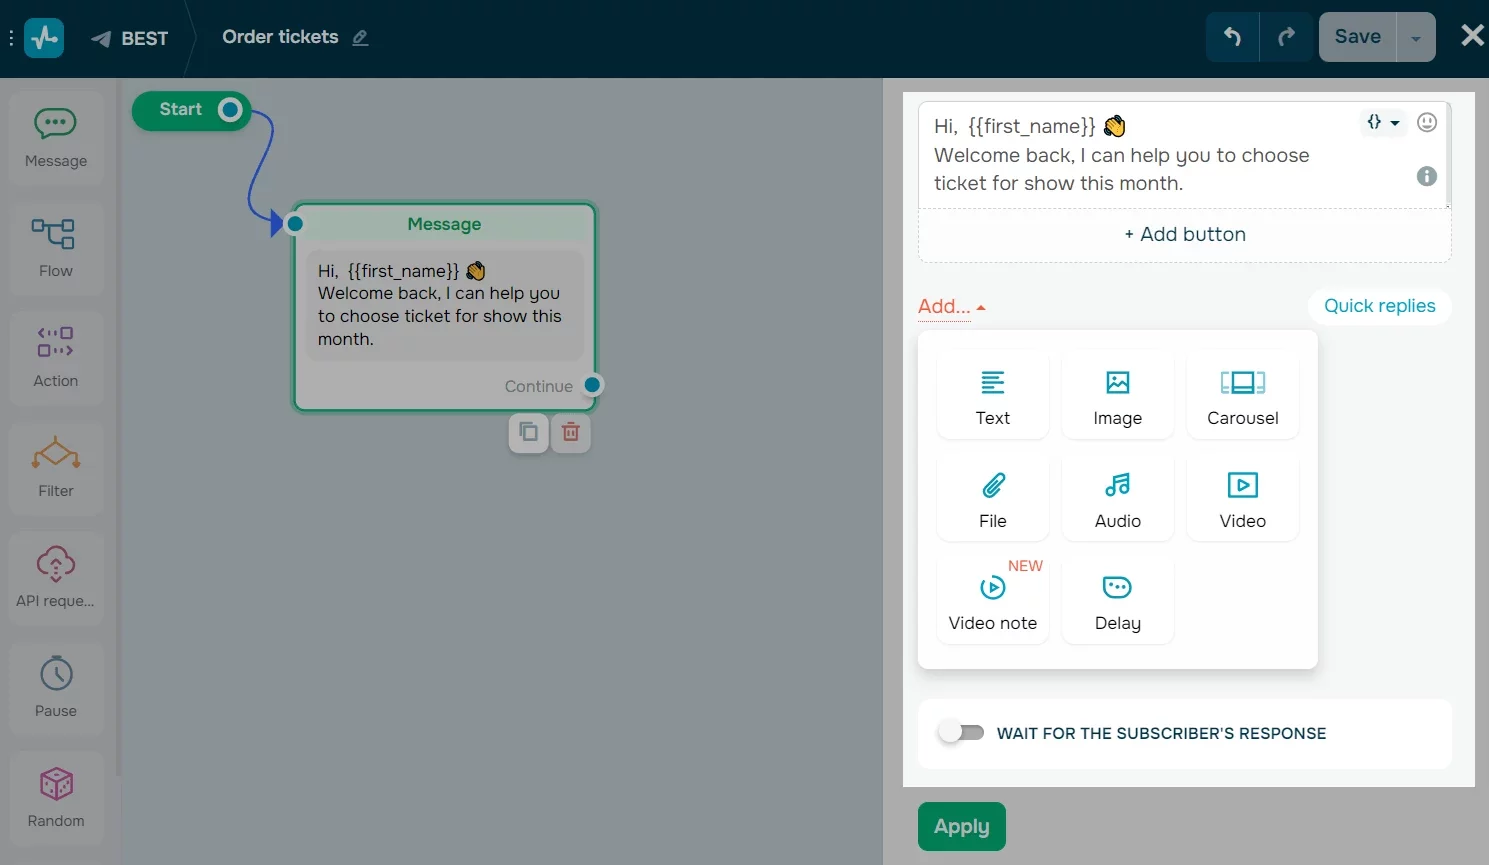Select the Filter block in sidebar
Viewport: 1489px width, 865px height.
click(56, 467)
